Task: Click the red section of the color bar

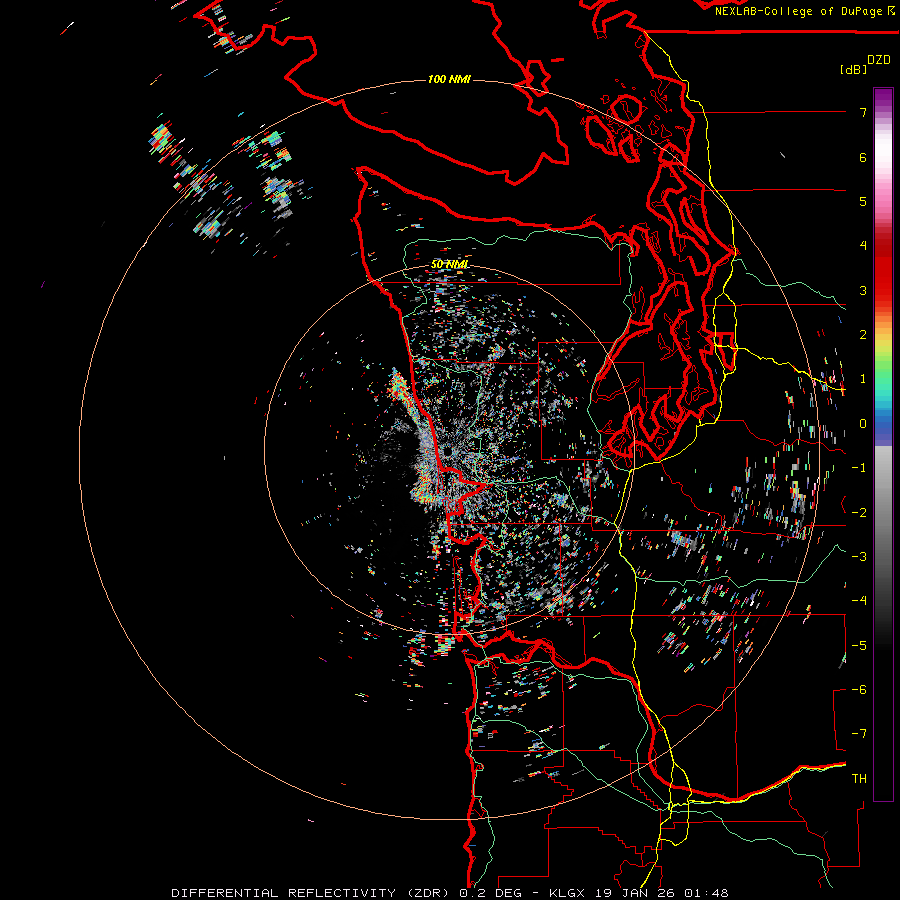Action: coord(883,270)
